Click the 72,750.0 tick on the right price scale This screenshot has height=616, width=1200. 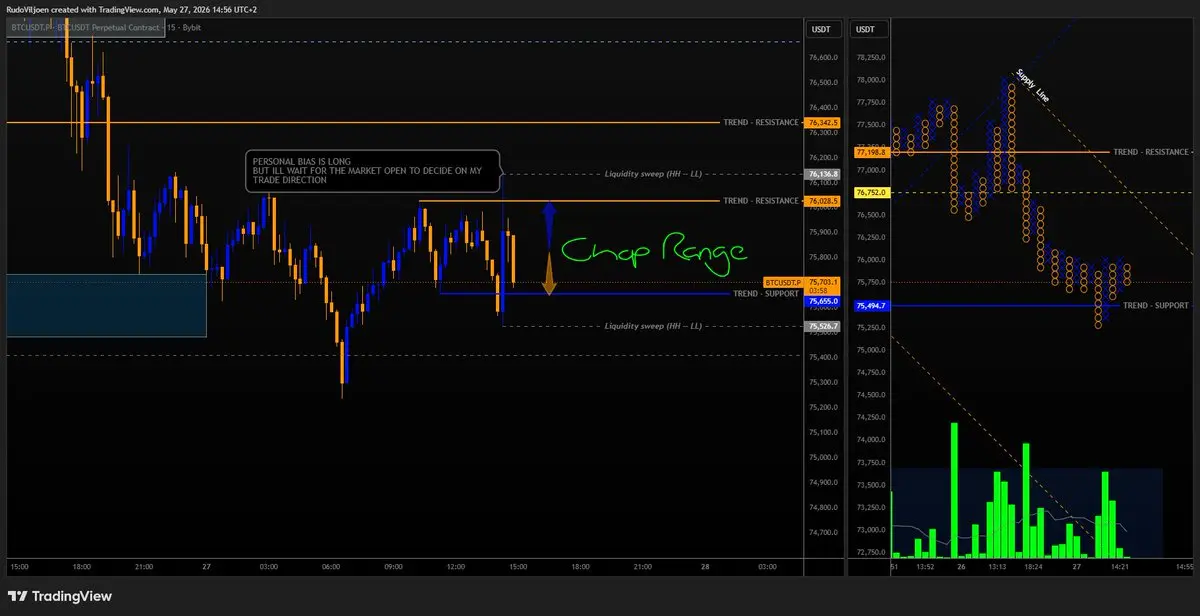(869, 552)
